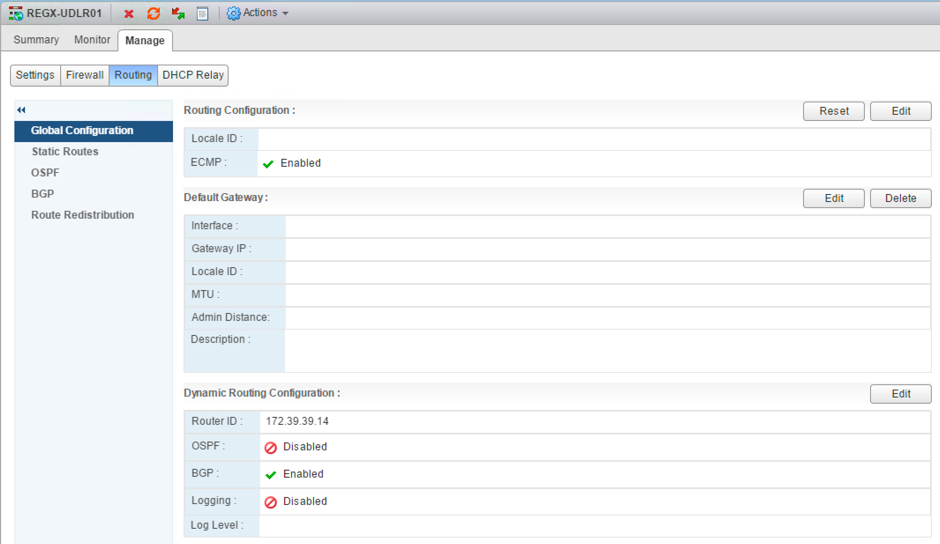
Task: Click the orange refresh icon
Action: click(x=153, y=14)
